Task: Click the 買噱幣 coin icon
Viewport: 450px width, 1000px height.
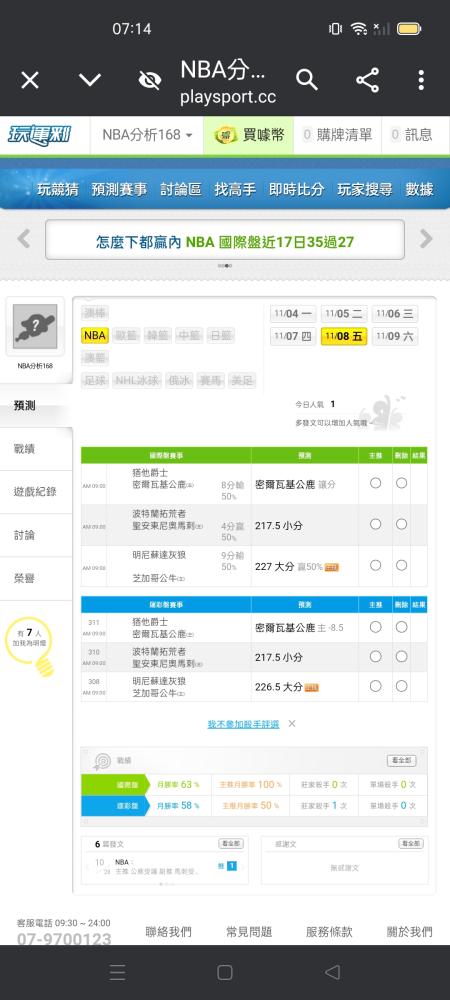Action: pyautogui.click(x=226, y=135)
